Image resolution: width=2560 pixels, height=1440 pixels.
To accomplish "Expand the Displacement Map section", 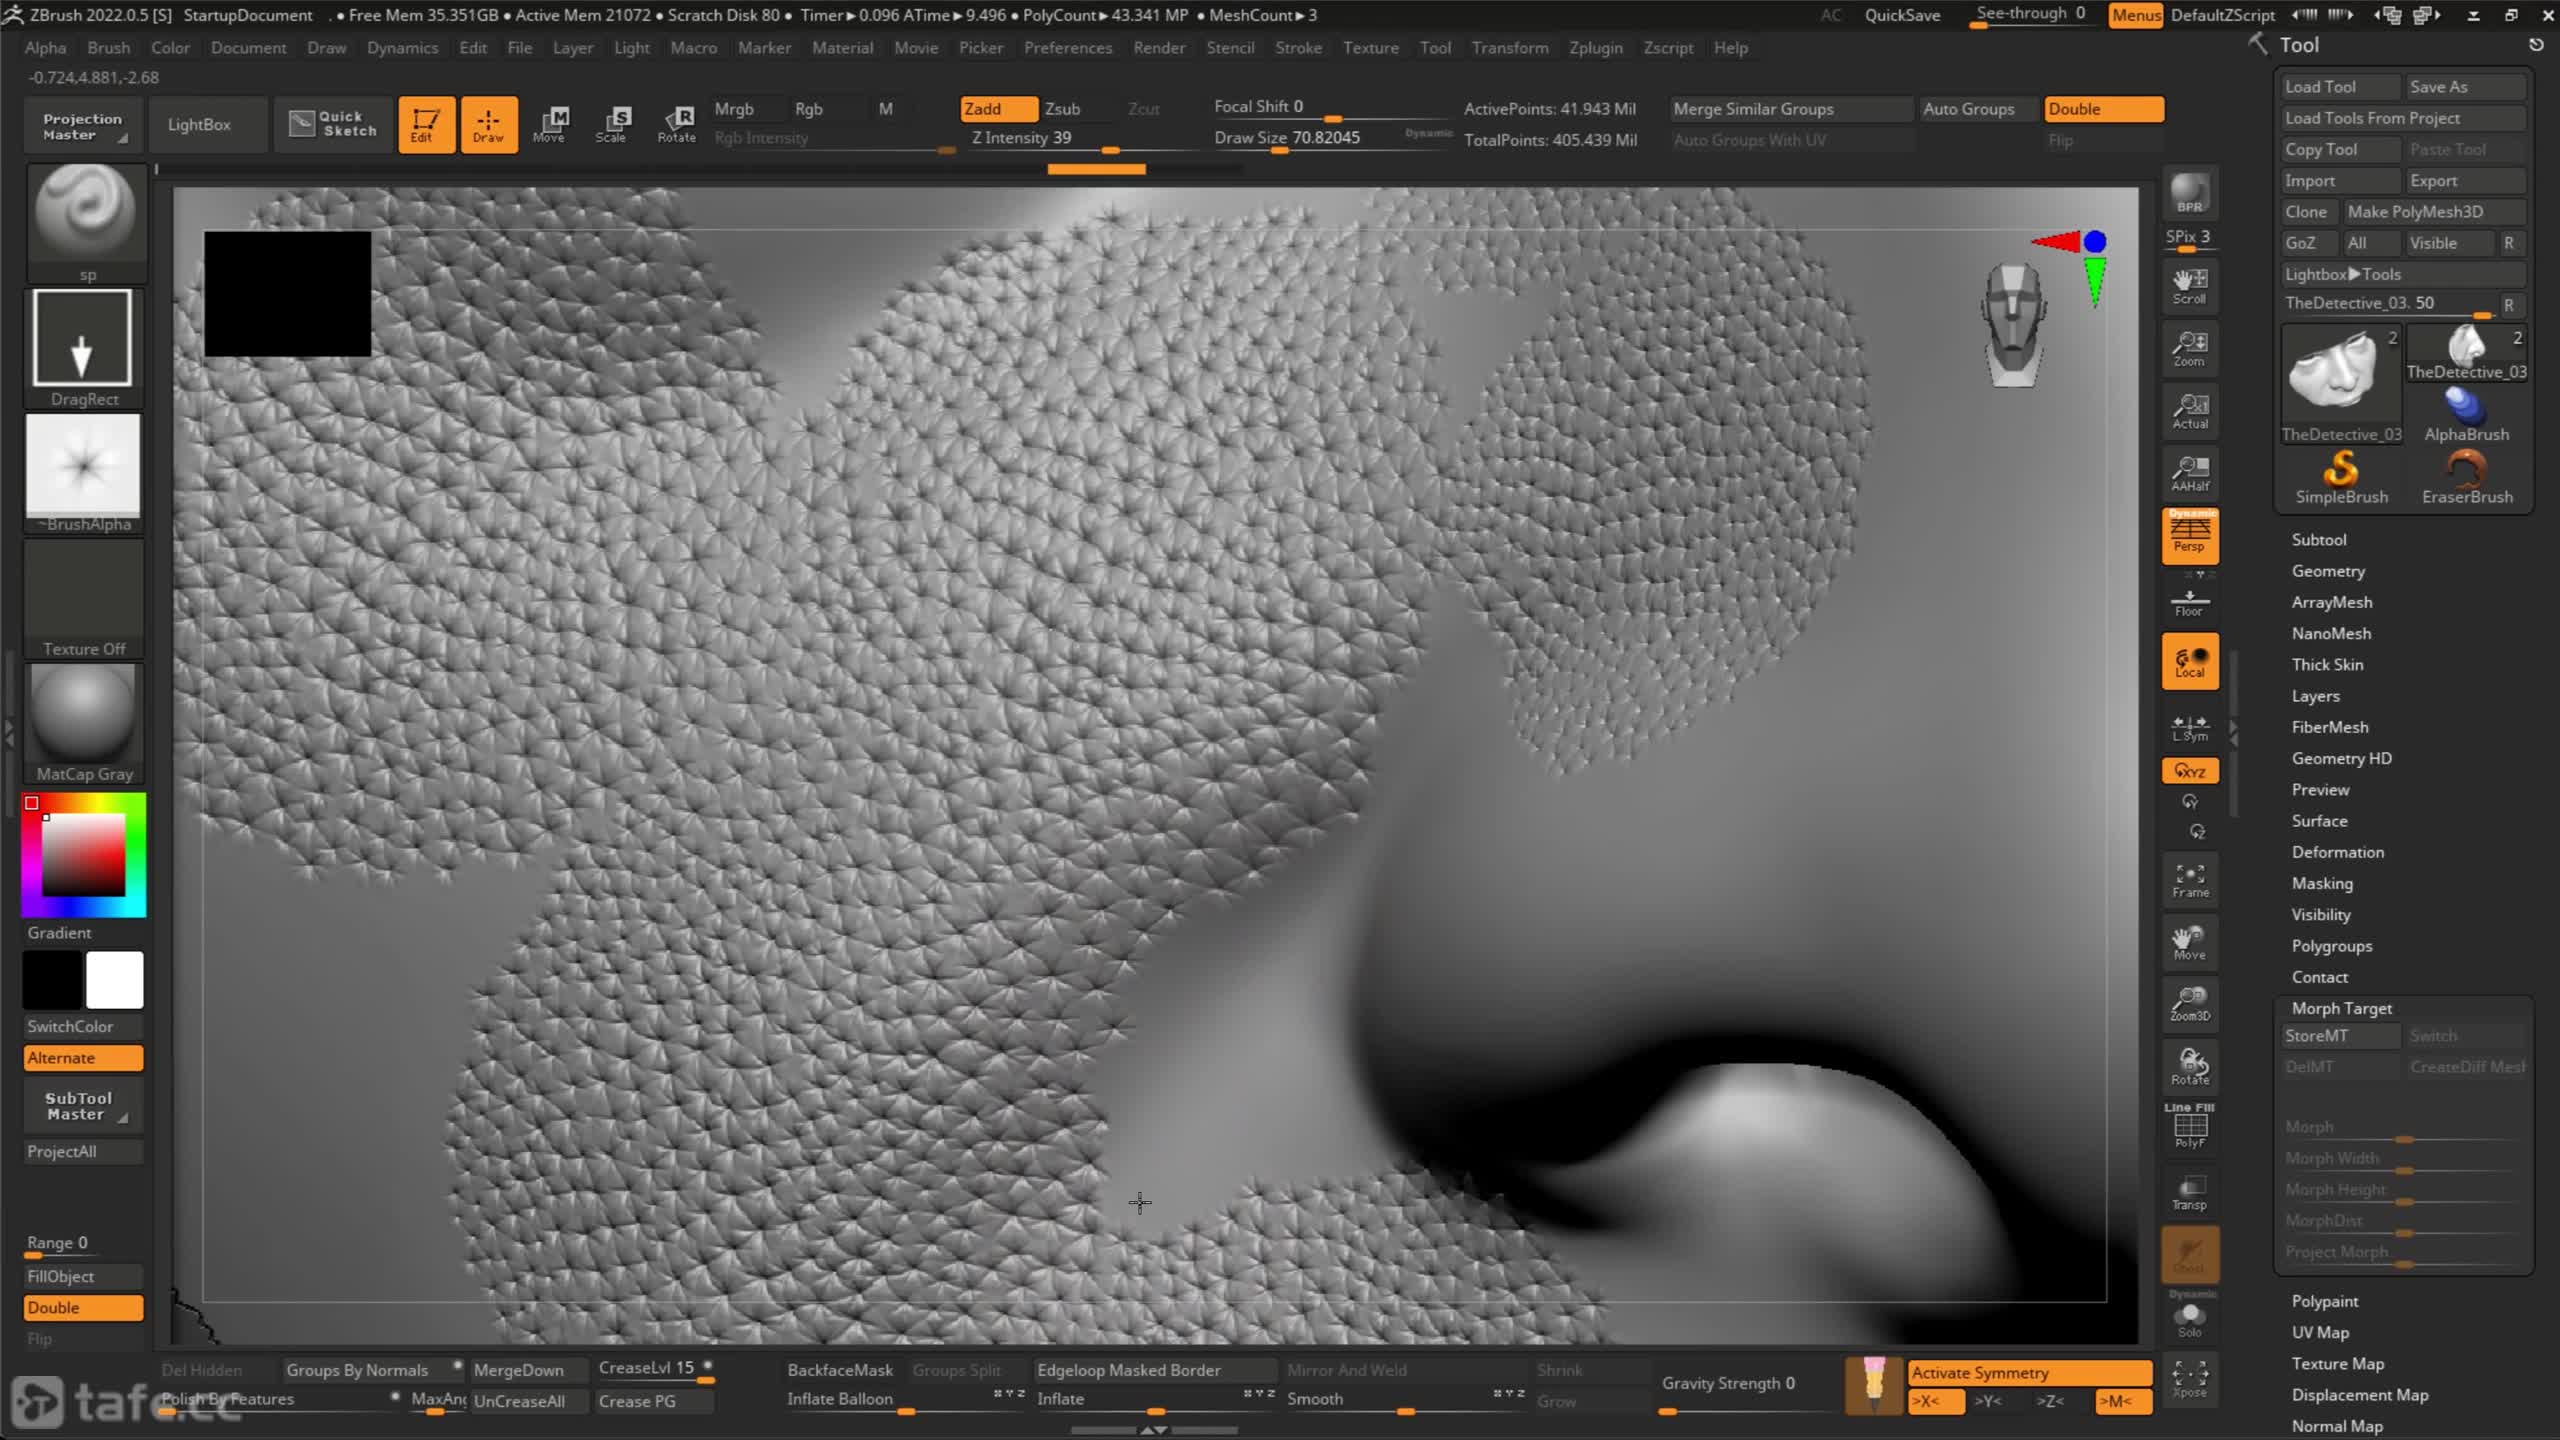I will tap(2360, 1395).
